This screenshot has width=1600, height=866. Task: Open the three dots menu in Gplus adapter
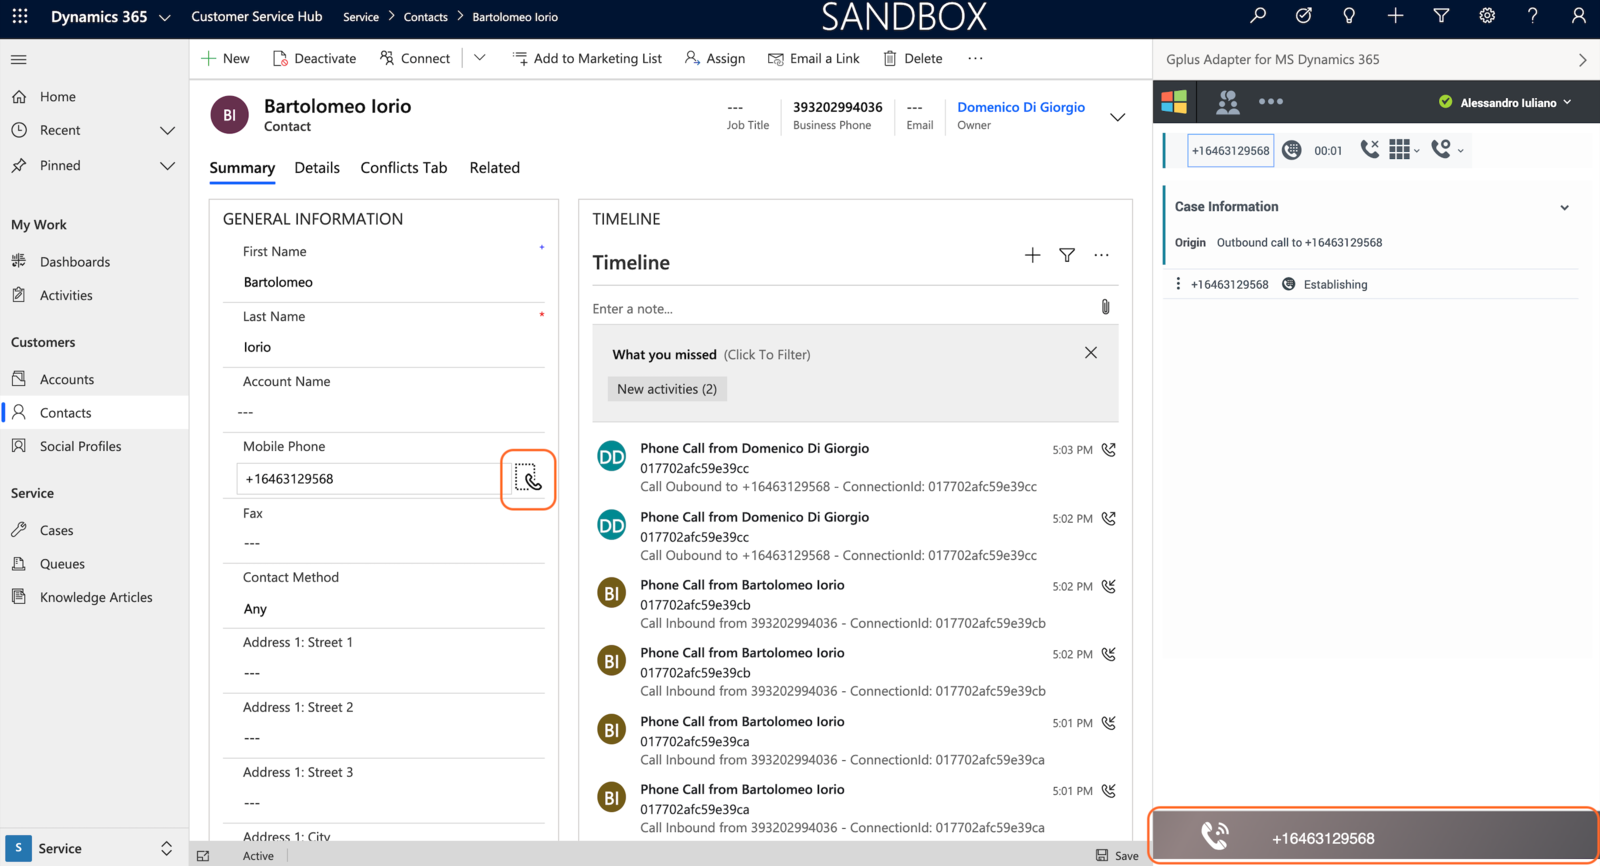click(1271, 101)
